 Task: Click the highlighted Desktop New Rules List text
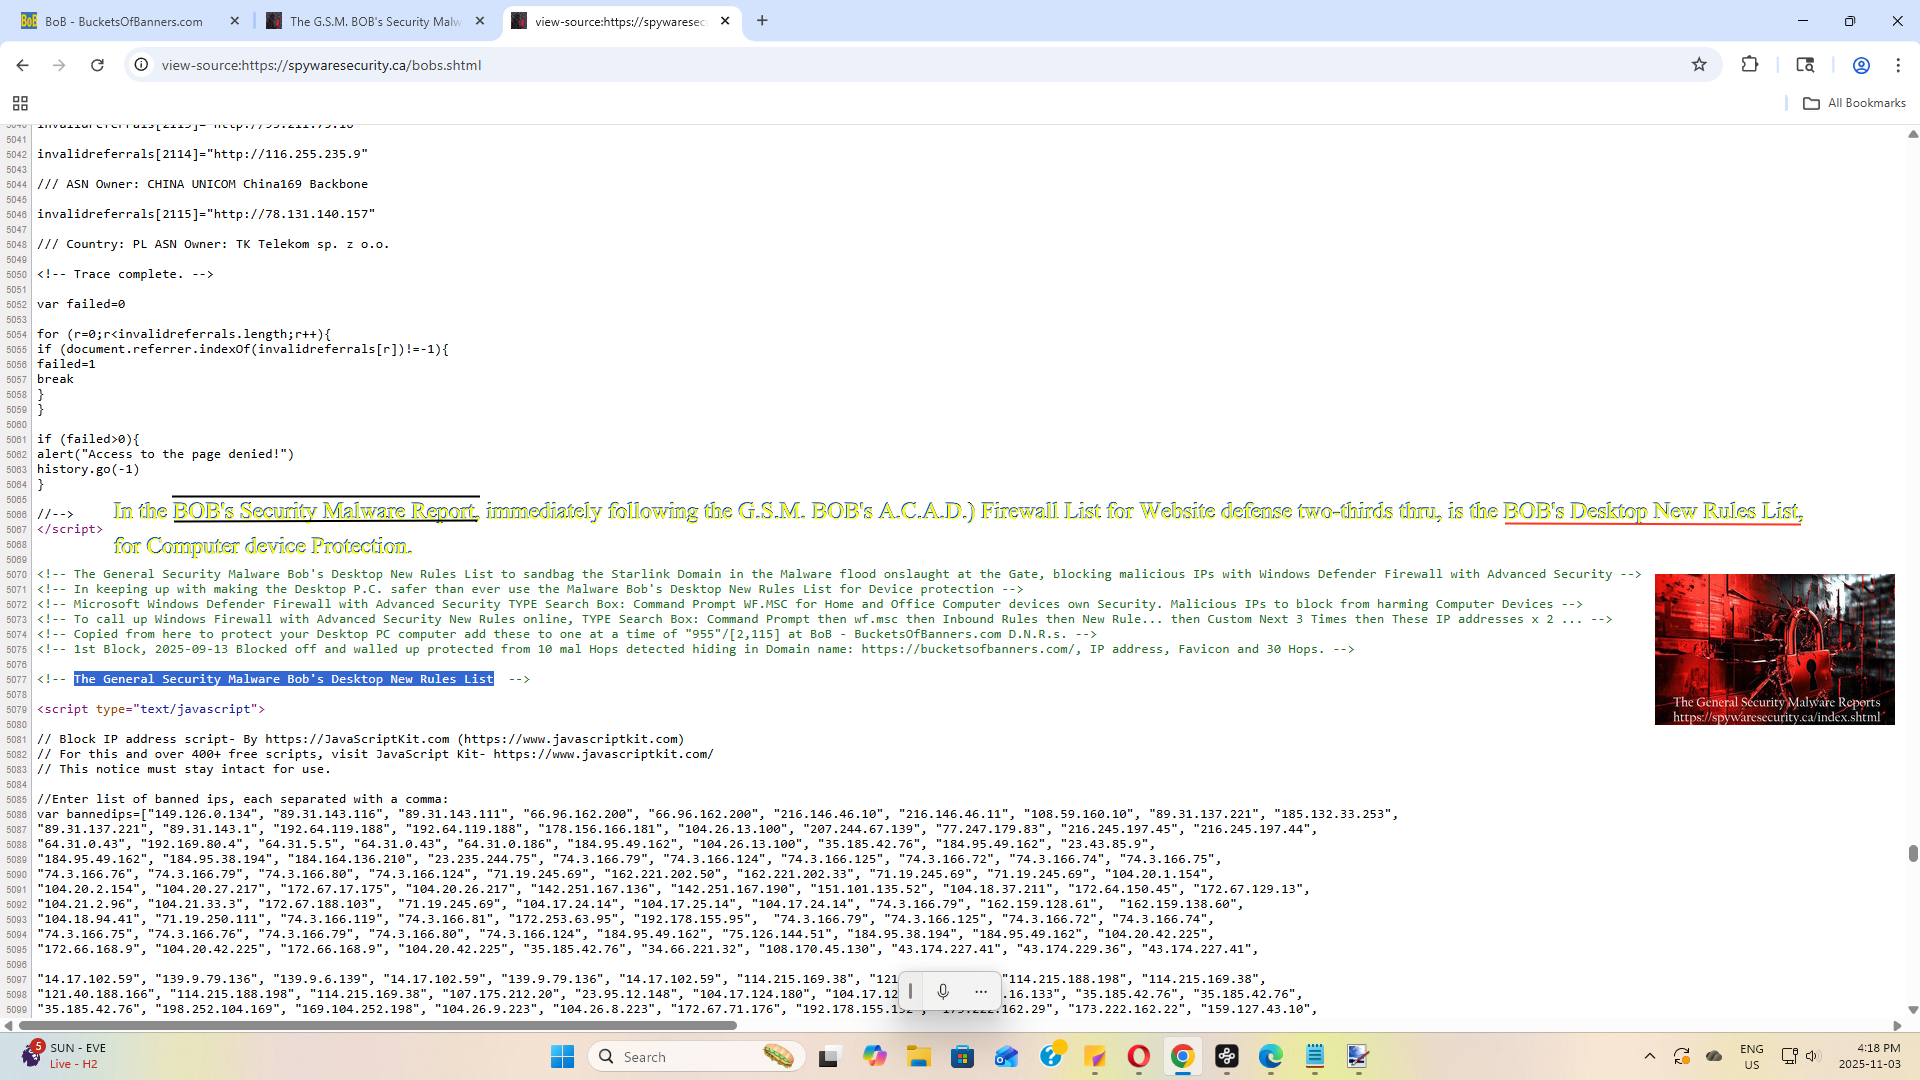(x=284, y=679)
